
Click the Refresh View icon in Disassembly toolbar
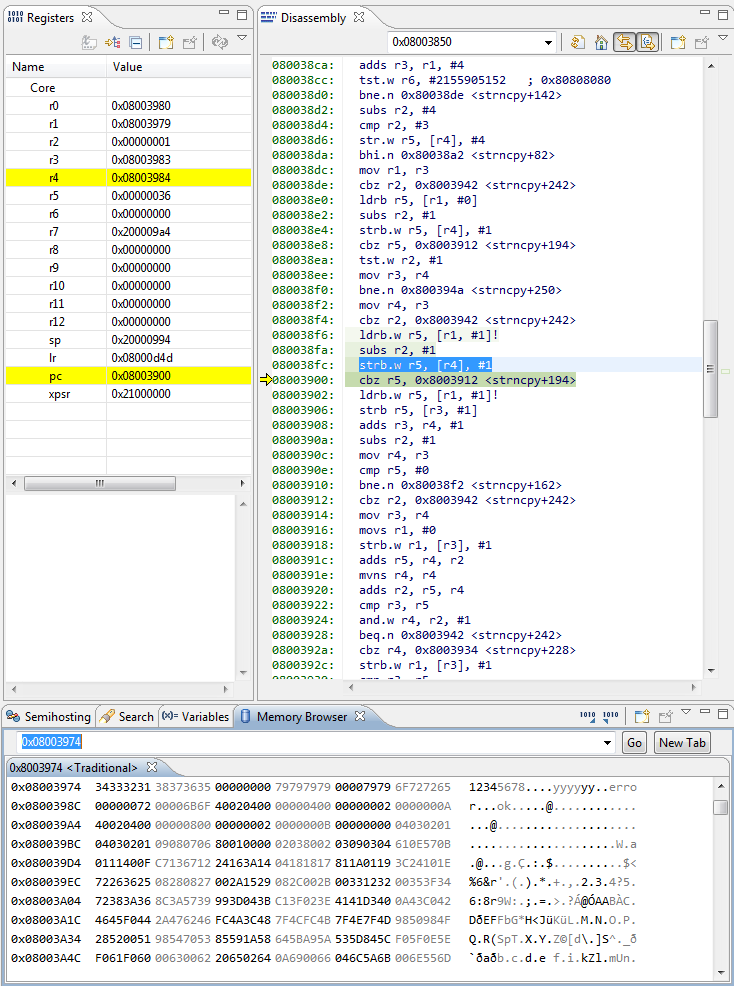pyautogui.click(x=577, y=42)
